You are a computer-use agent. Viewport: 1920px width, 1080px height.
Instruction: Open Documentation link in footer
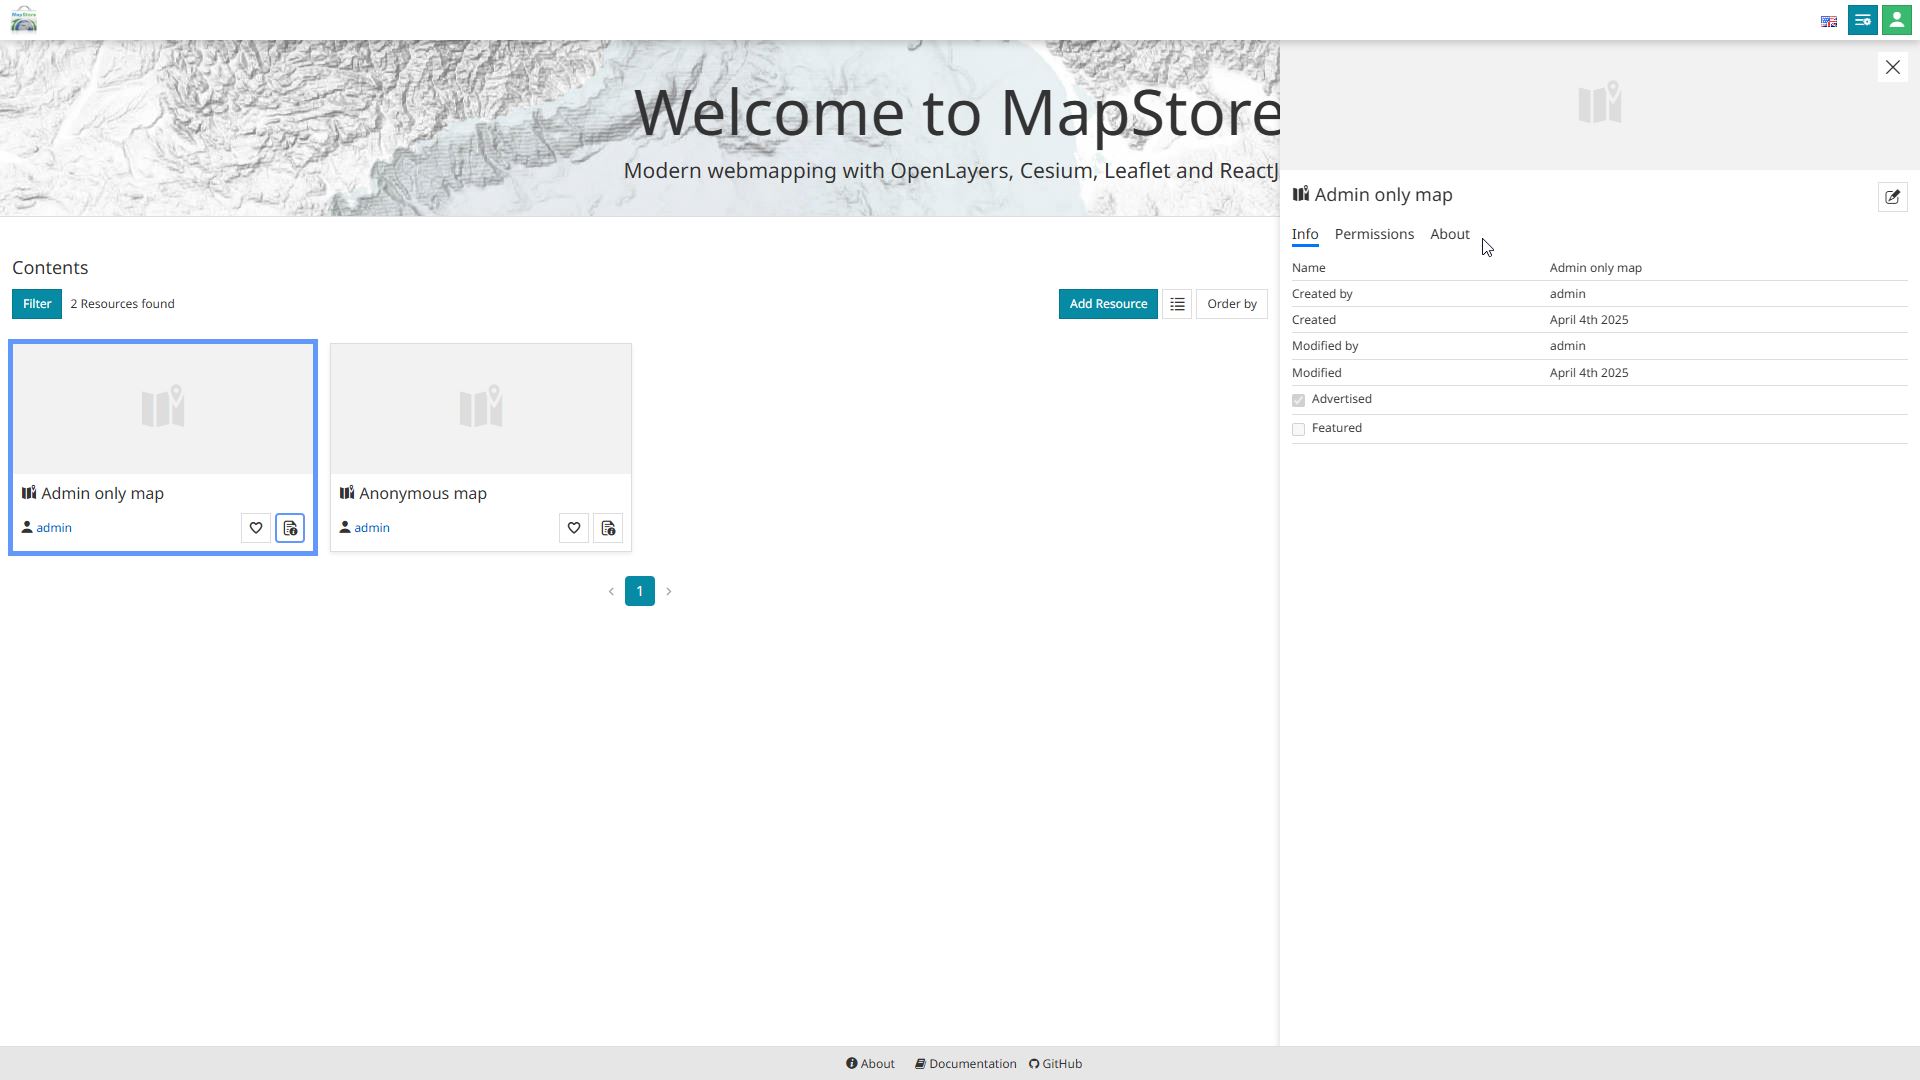(966, 1064)
